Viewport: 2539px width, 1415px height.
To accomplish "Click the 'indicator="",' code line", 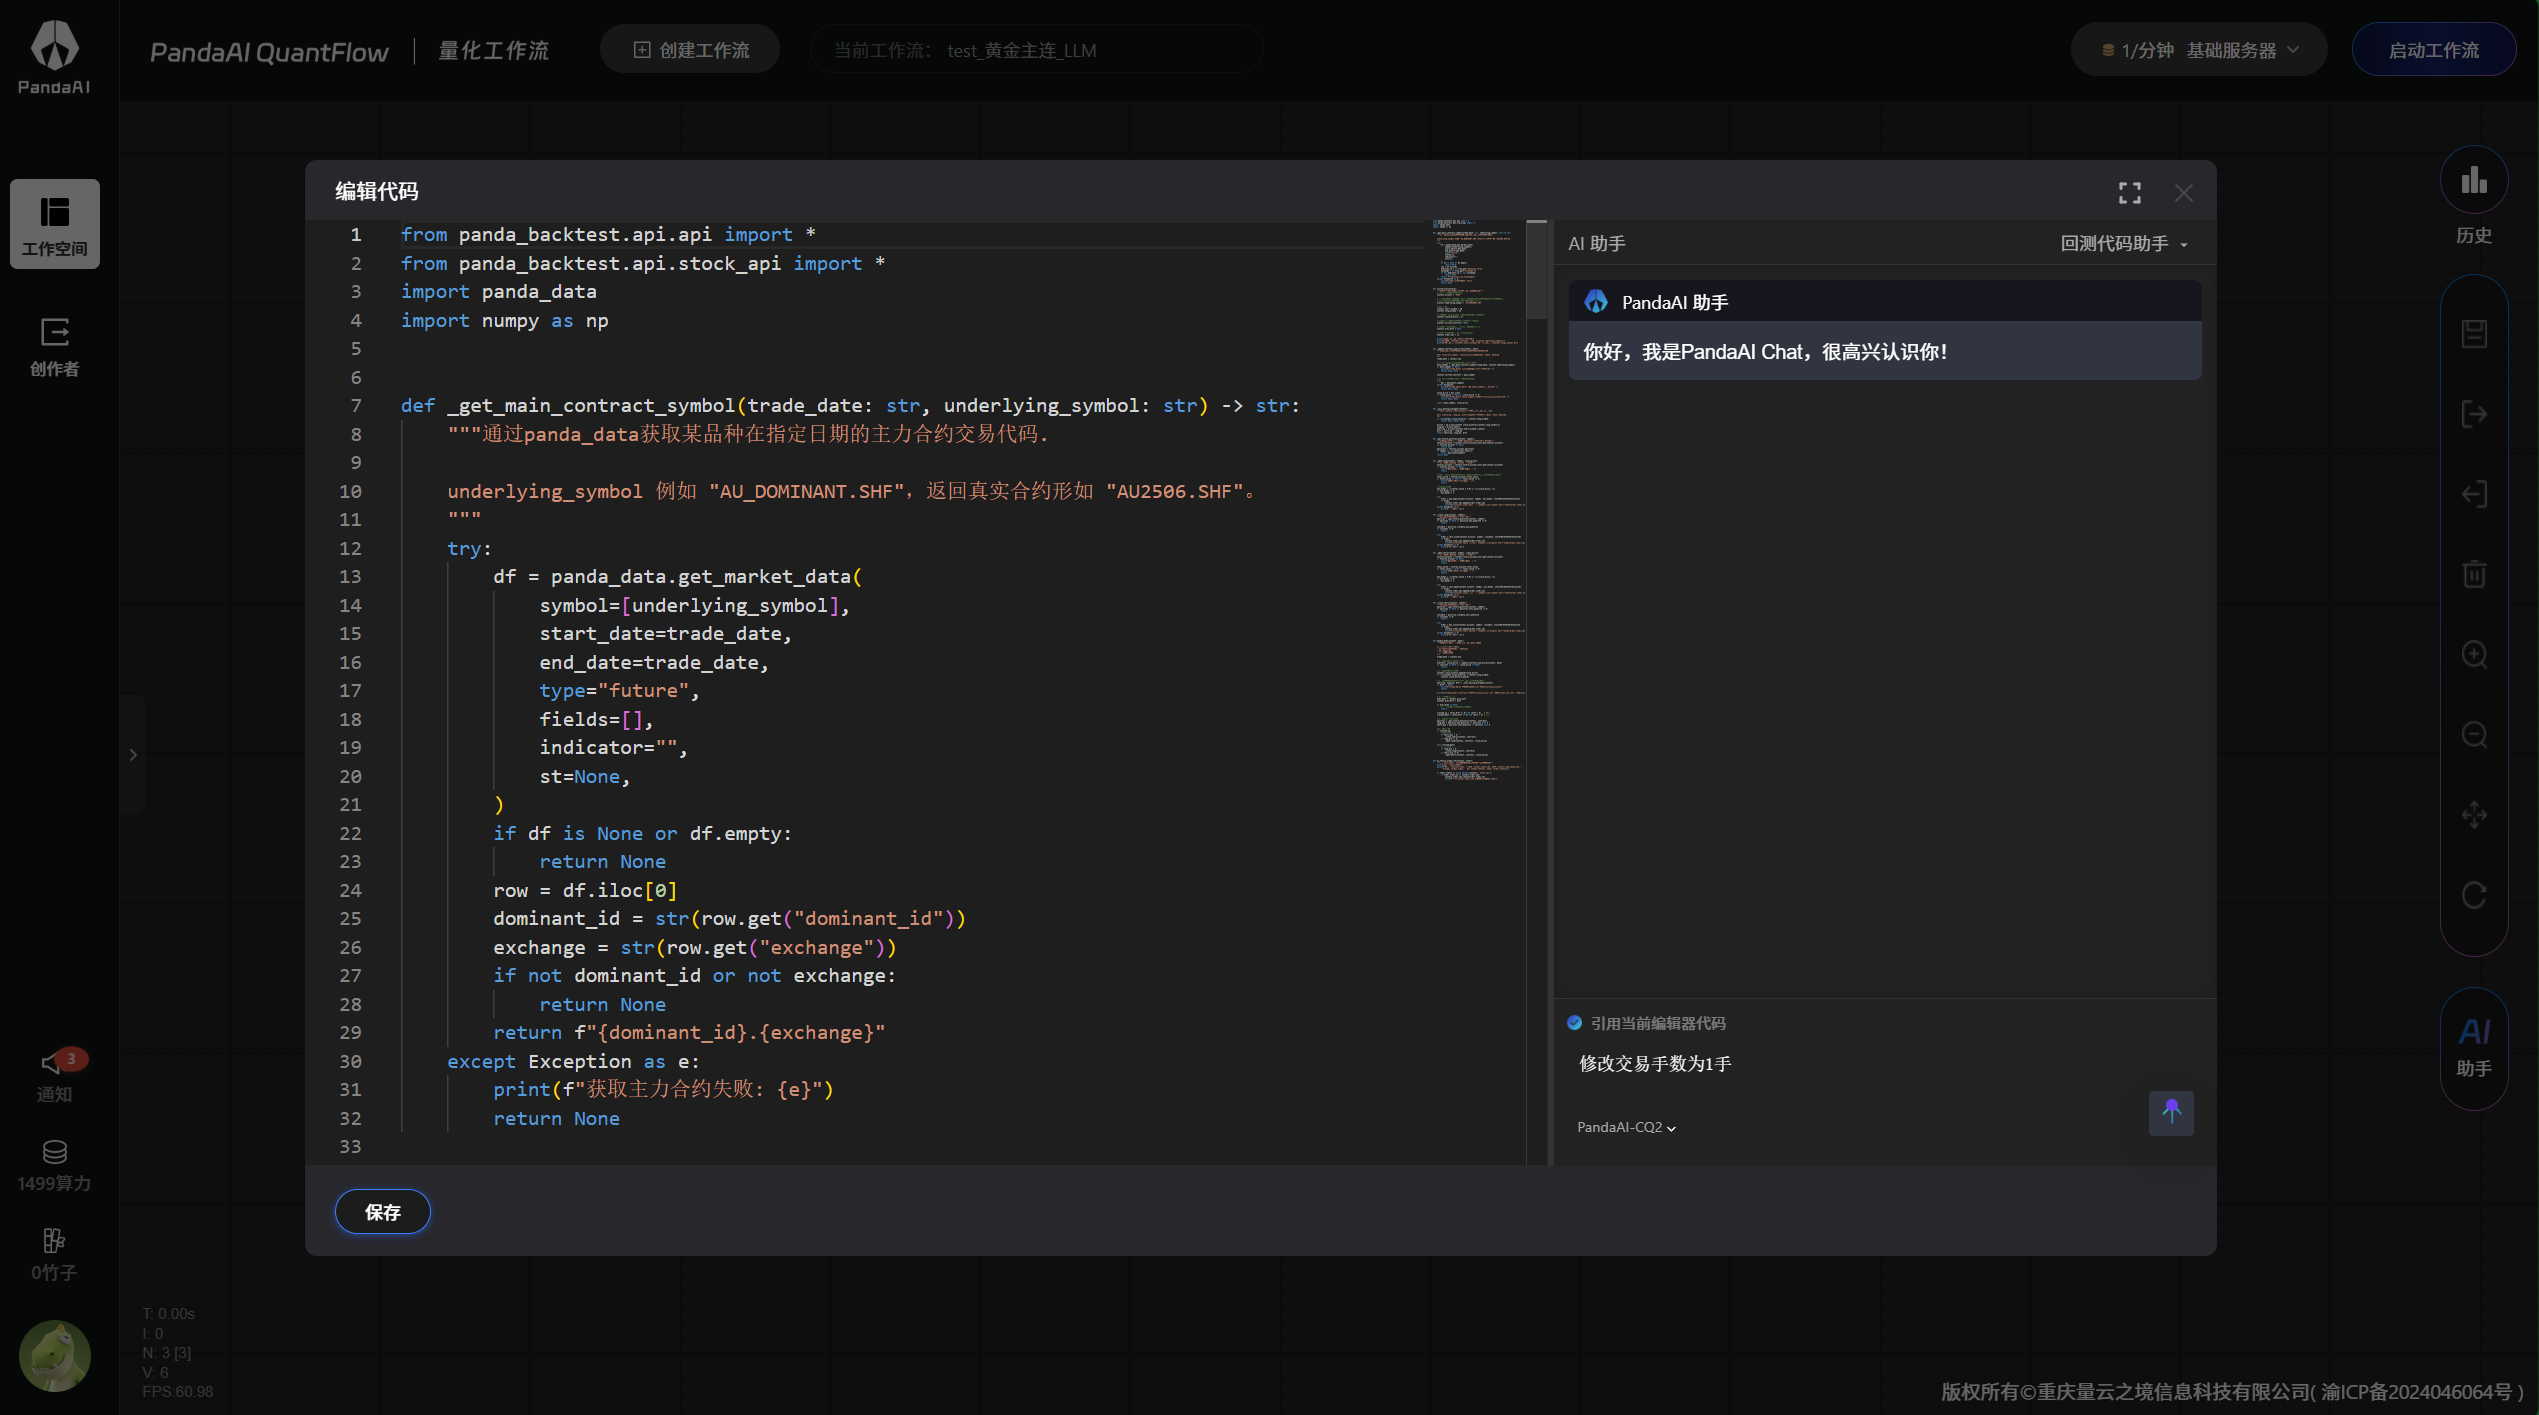I will point(613,748).
